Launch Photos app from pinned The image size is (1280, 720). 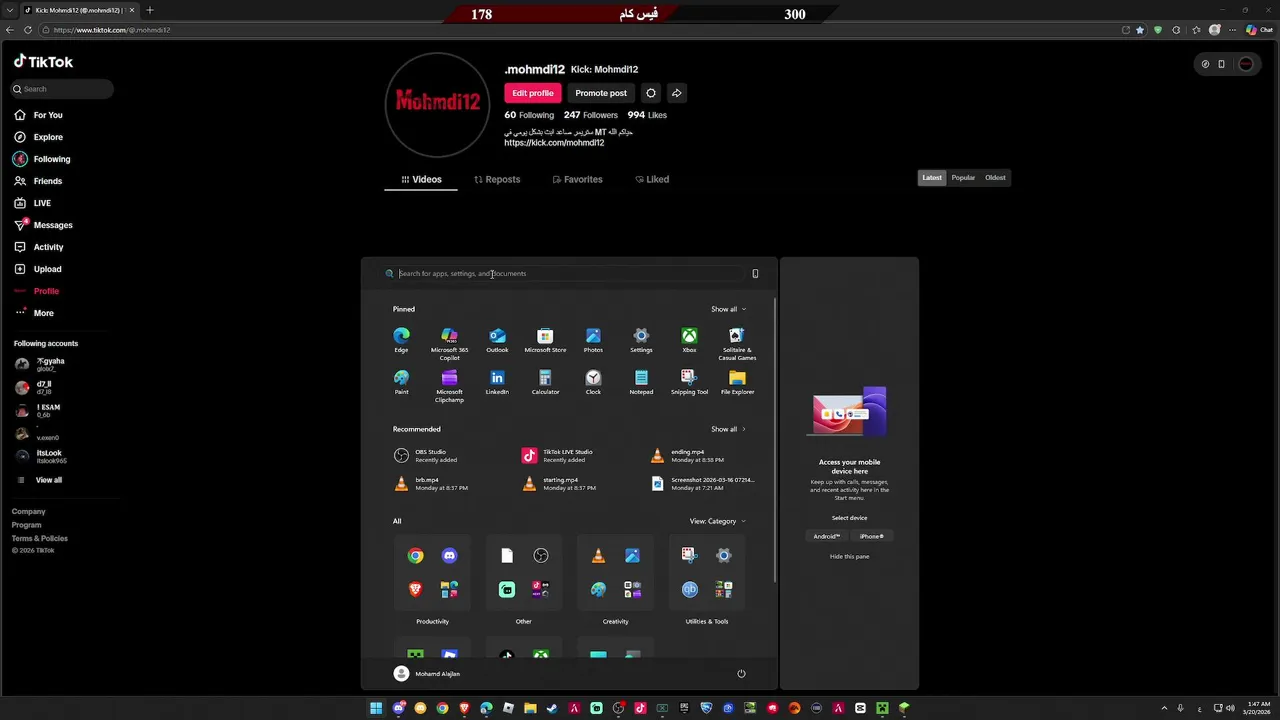pos(593,340)
